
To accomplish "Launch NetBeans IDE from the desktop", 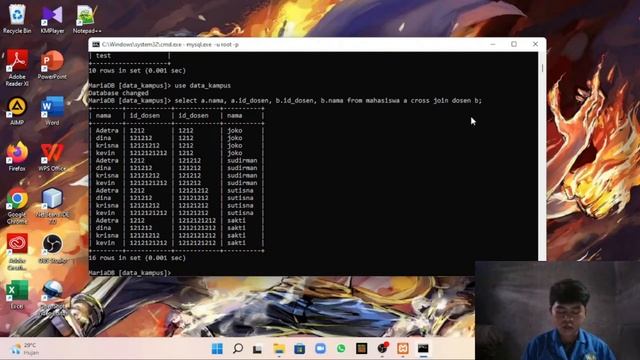I will [x=52, y=205].
